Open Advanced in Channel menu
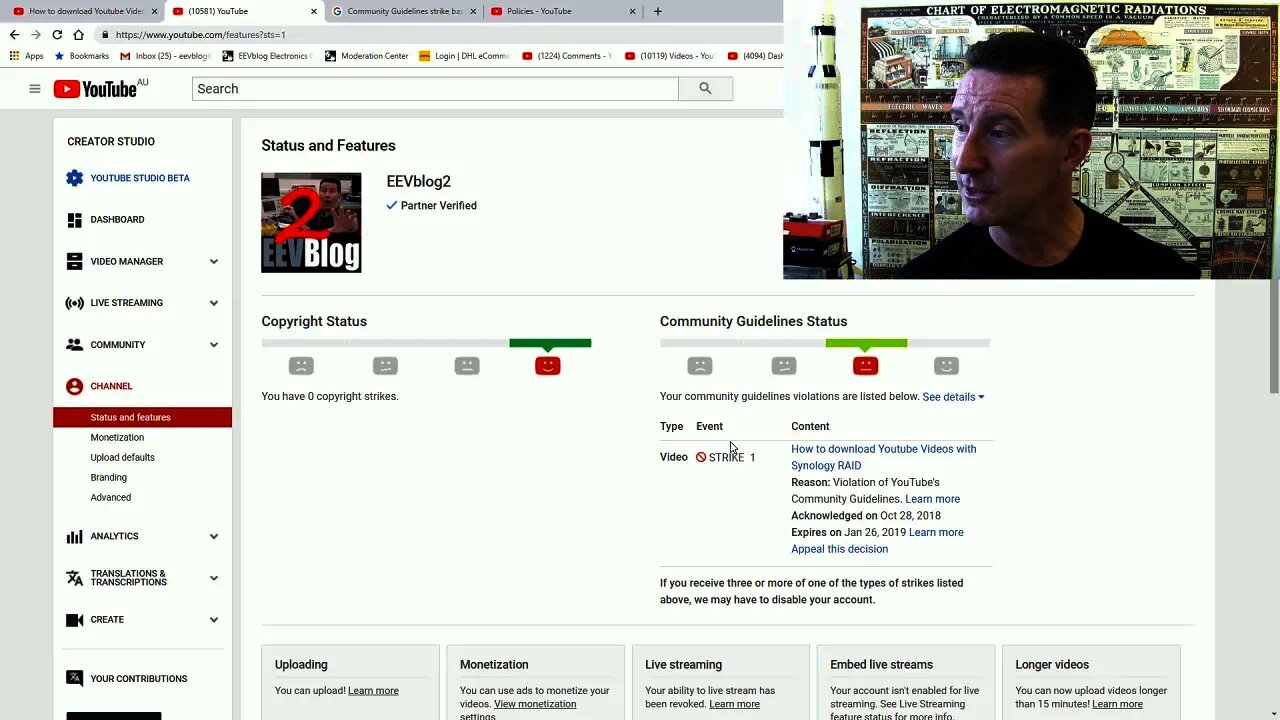Screen dimensions: 1280x720 click(x=110, y=497)
